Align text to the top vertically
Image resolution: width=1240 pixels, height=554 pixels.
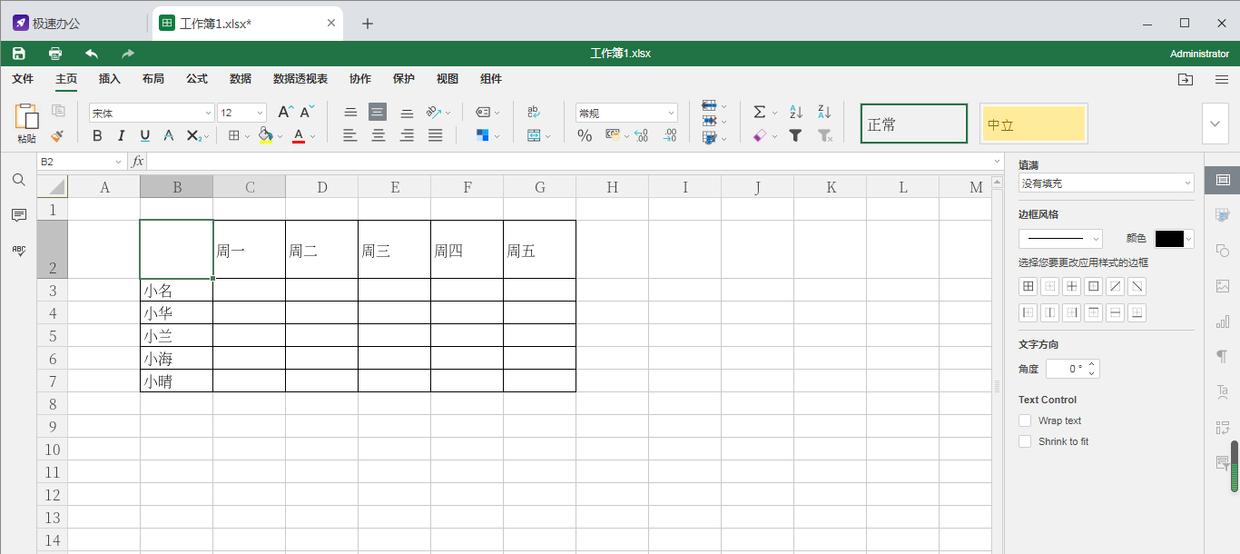pyautogui.click(x=350, y=112)
